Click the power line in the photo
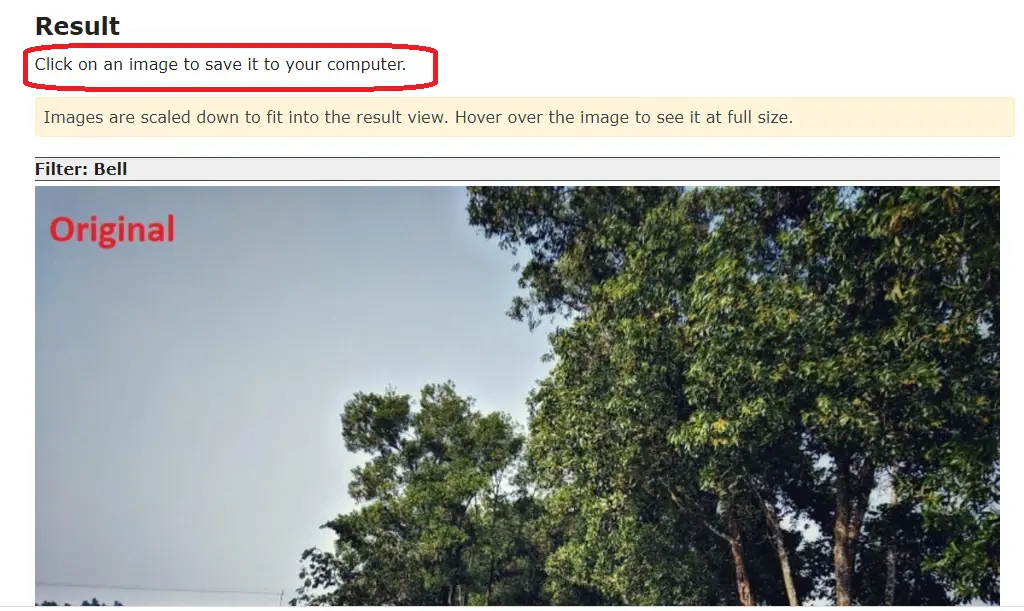Screen dimensions: 1024x611 point(157,588)
